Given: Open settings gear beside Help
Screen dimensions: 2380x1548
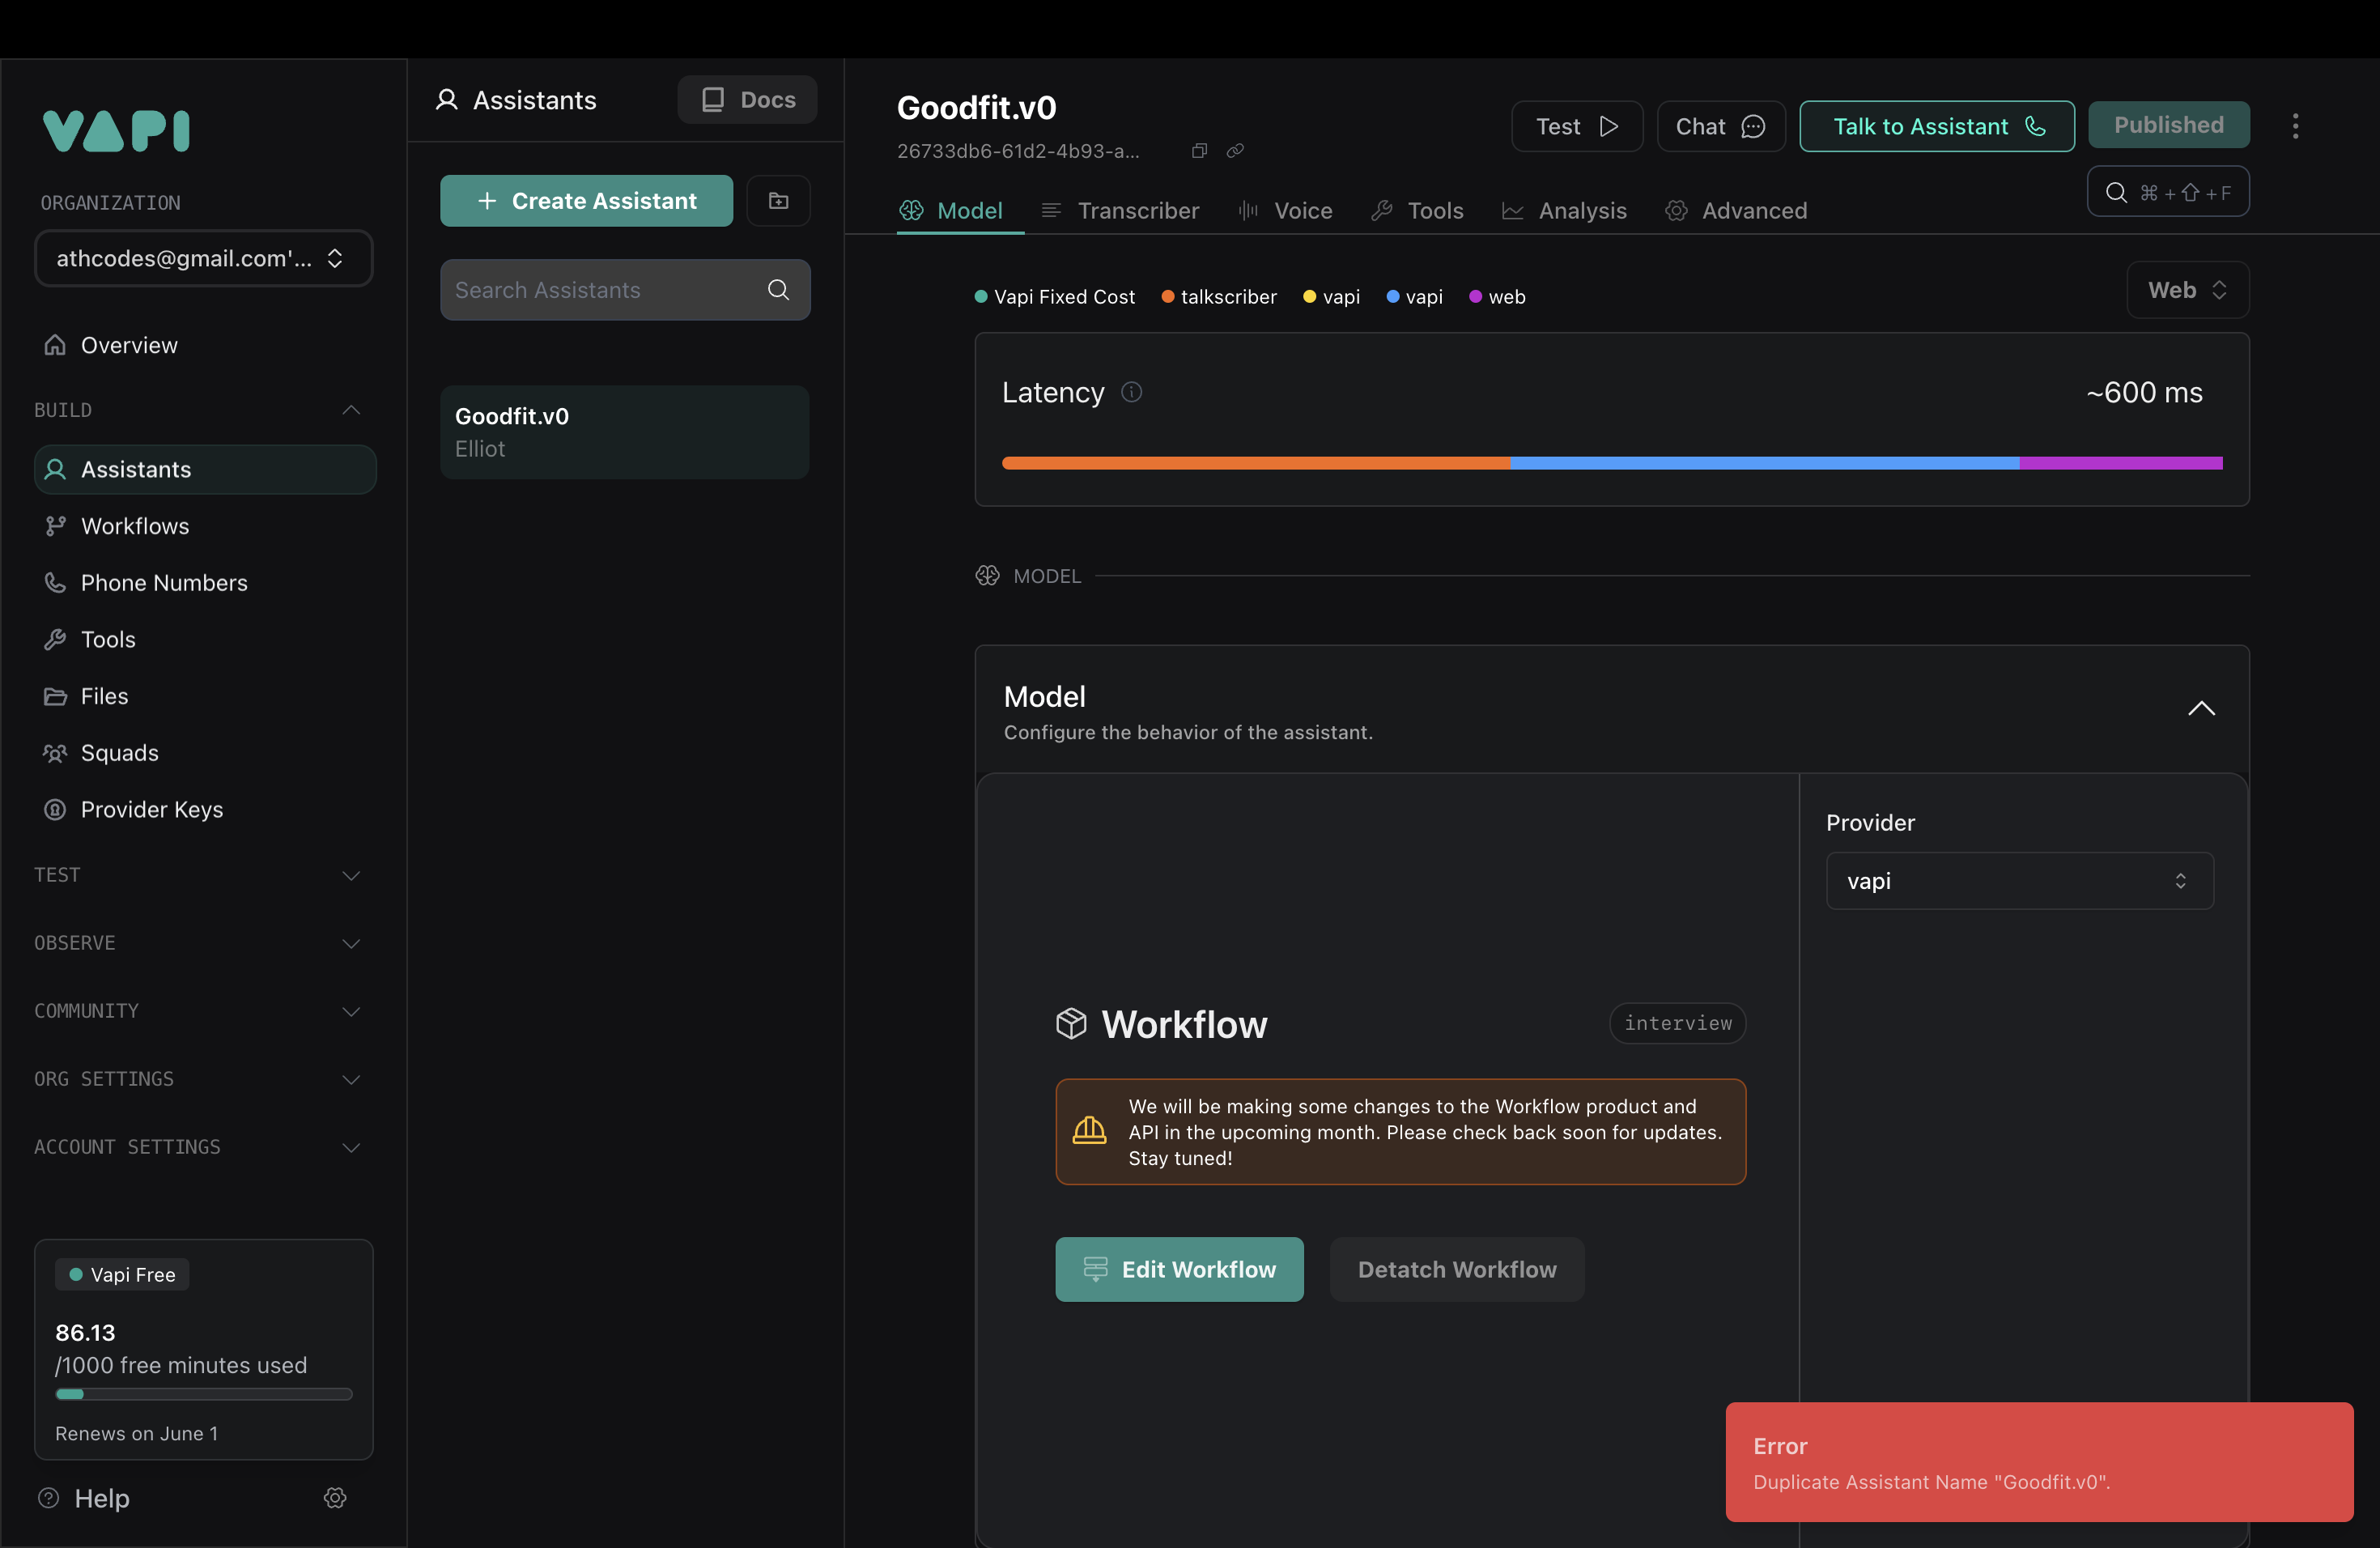Looking at the screenshot, I should (335, 1497).
